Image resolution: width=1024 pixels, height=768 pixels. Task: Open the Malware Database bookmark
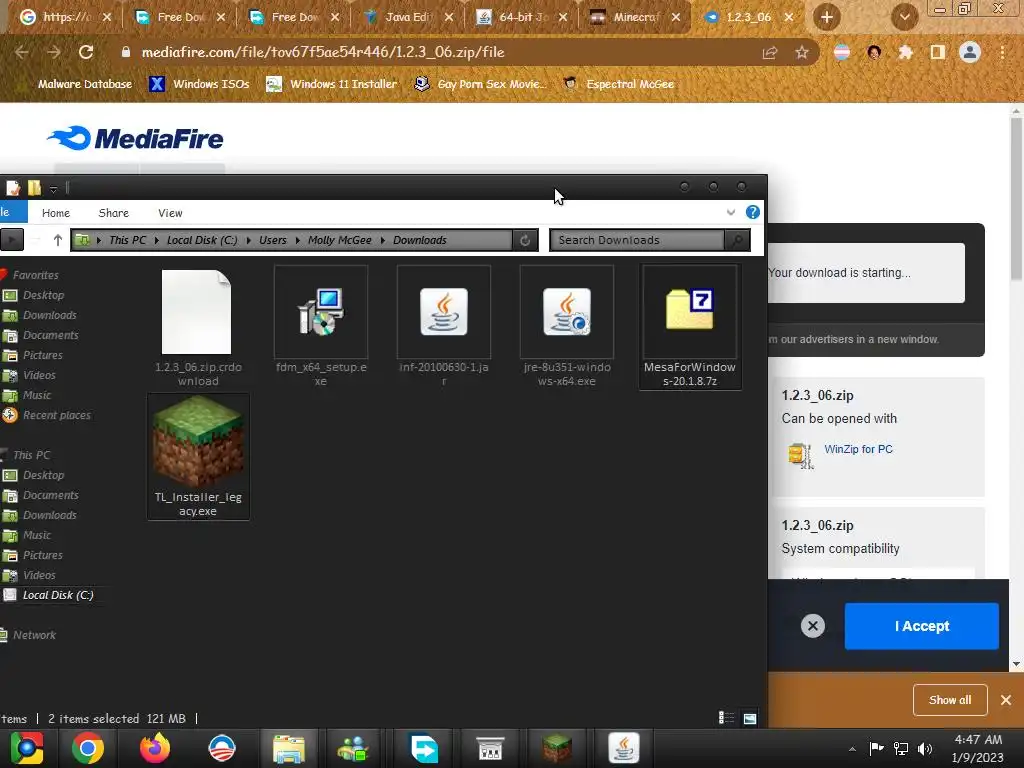click(84, 84)
